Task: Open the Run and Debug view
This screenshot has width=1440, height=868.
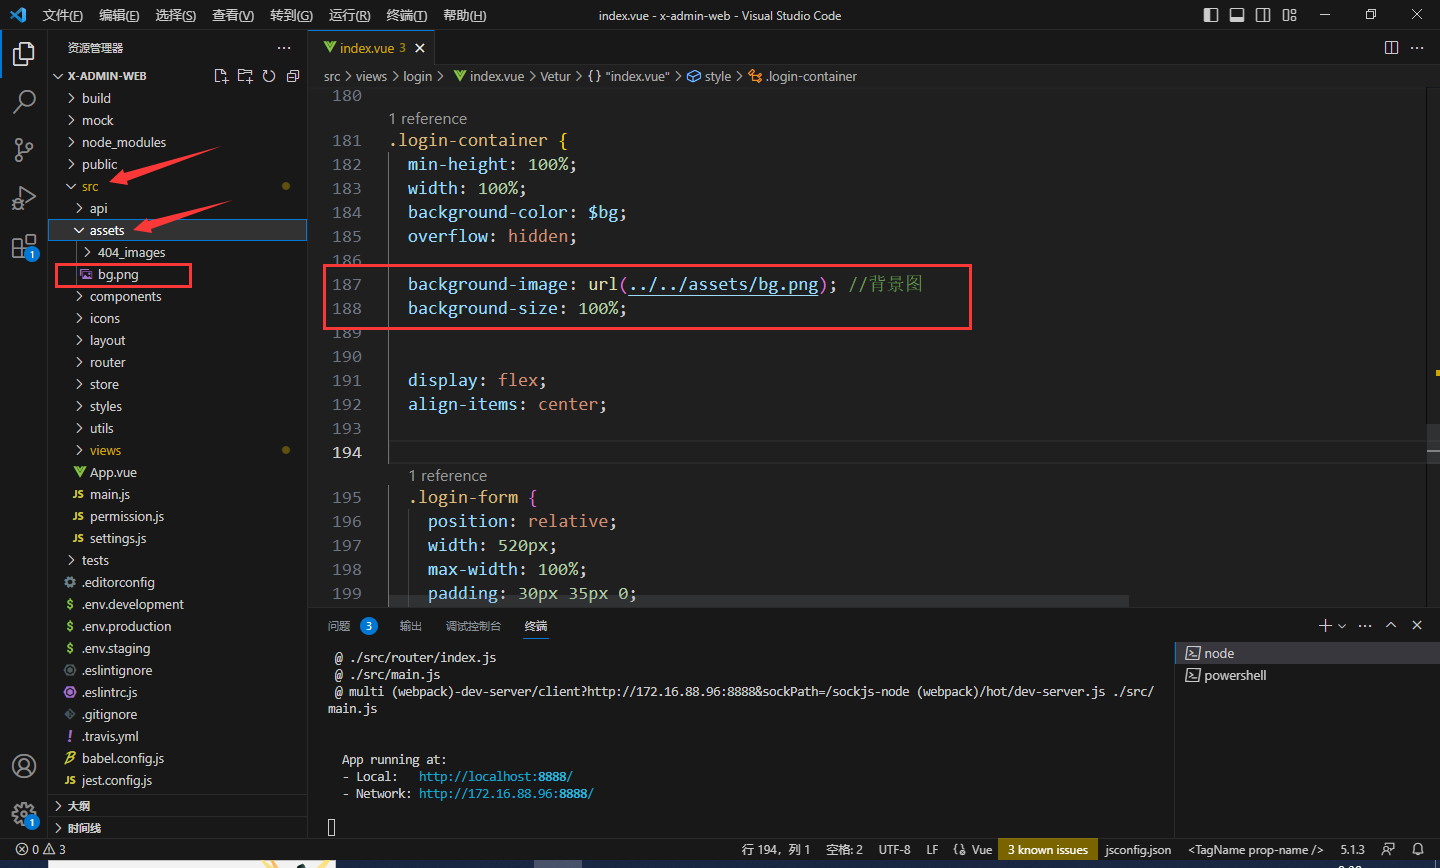Action: [x=24, y=198]
